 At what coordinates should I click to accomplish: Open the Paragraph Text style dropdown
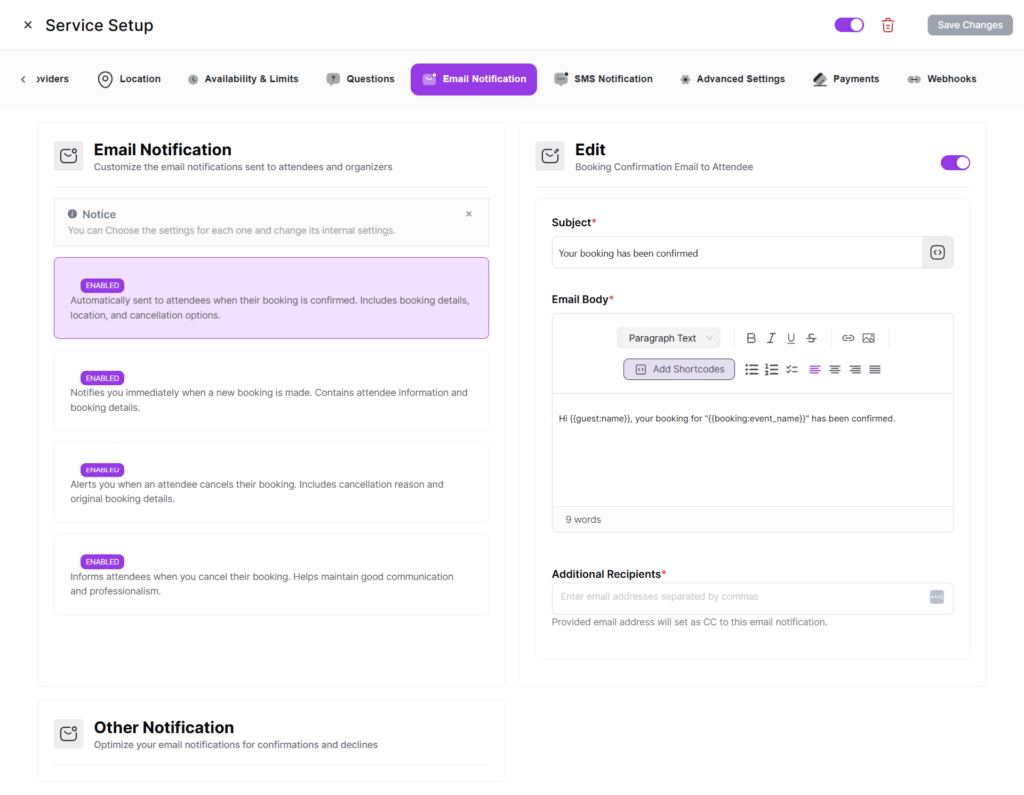(668, 338)
